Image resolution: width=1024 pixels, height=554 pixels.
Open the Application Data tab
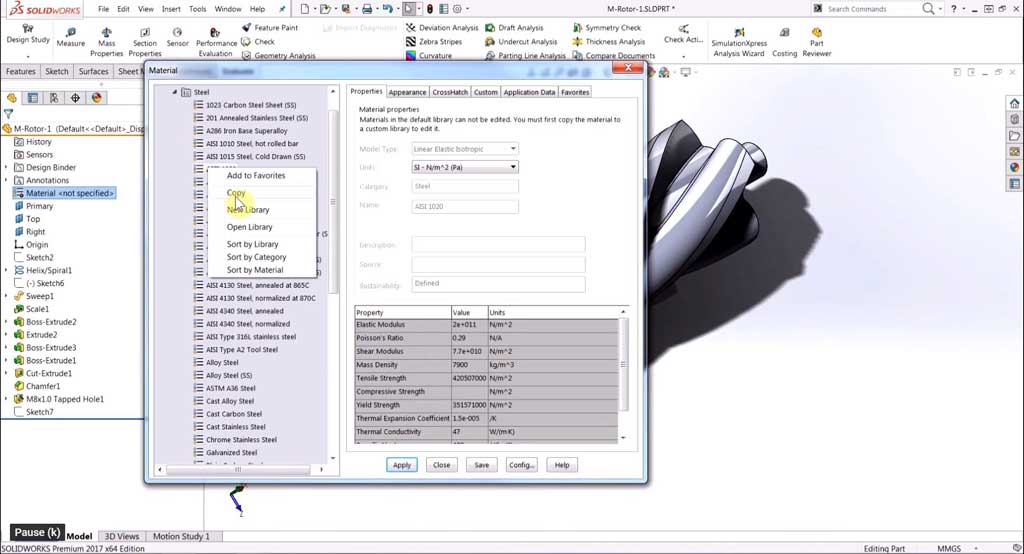click(529, 92)
